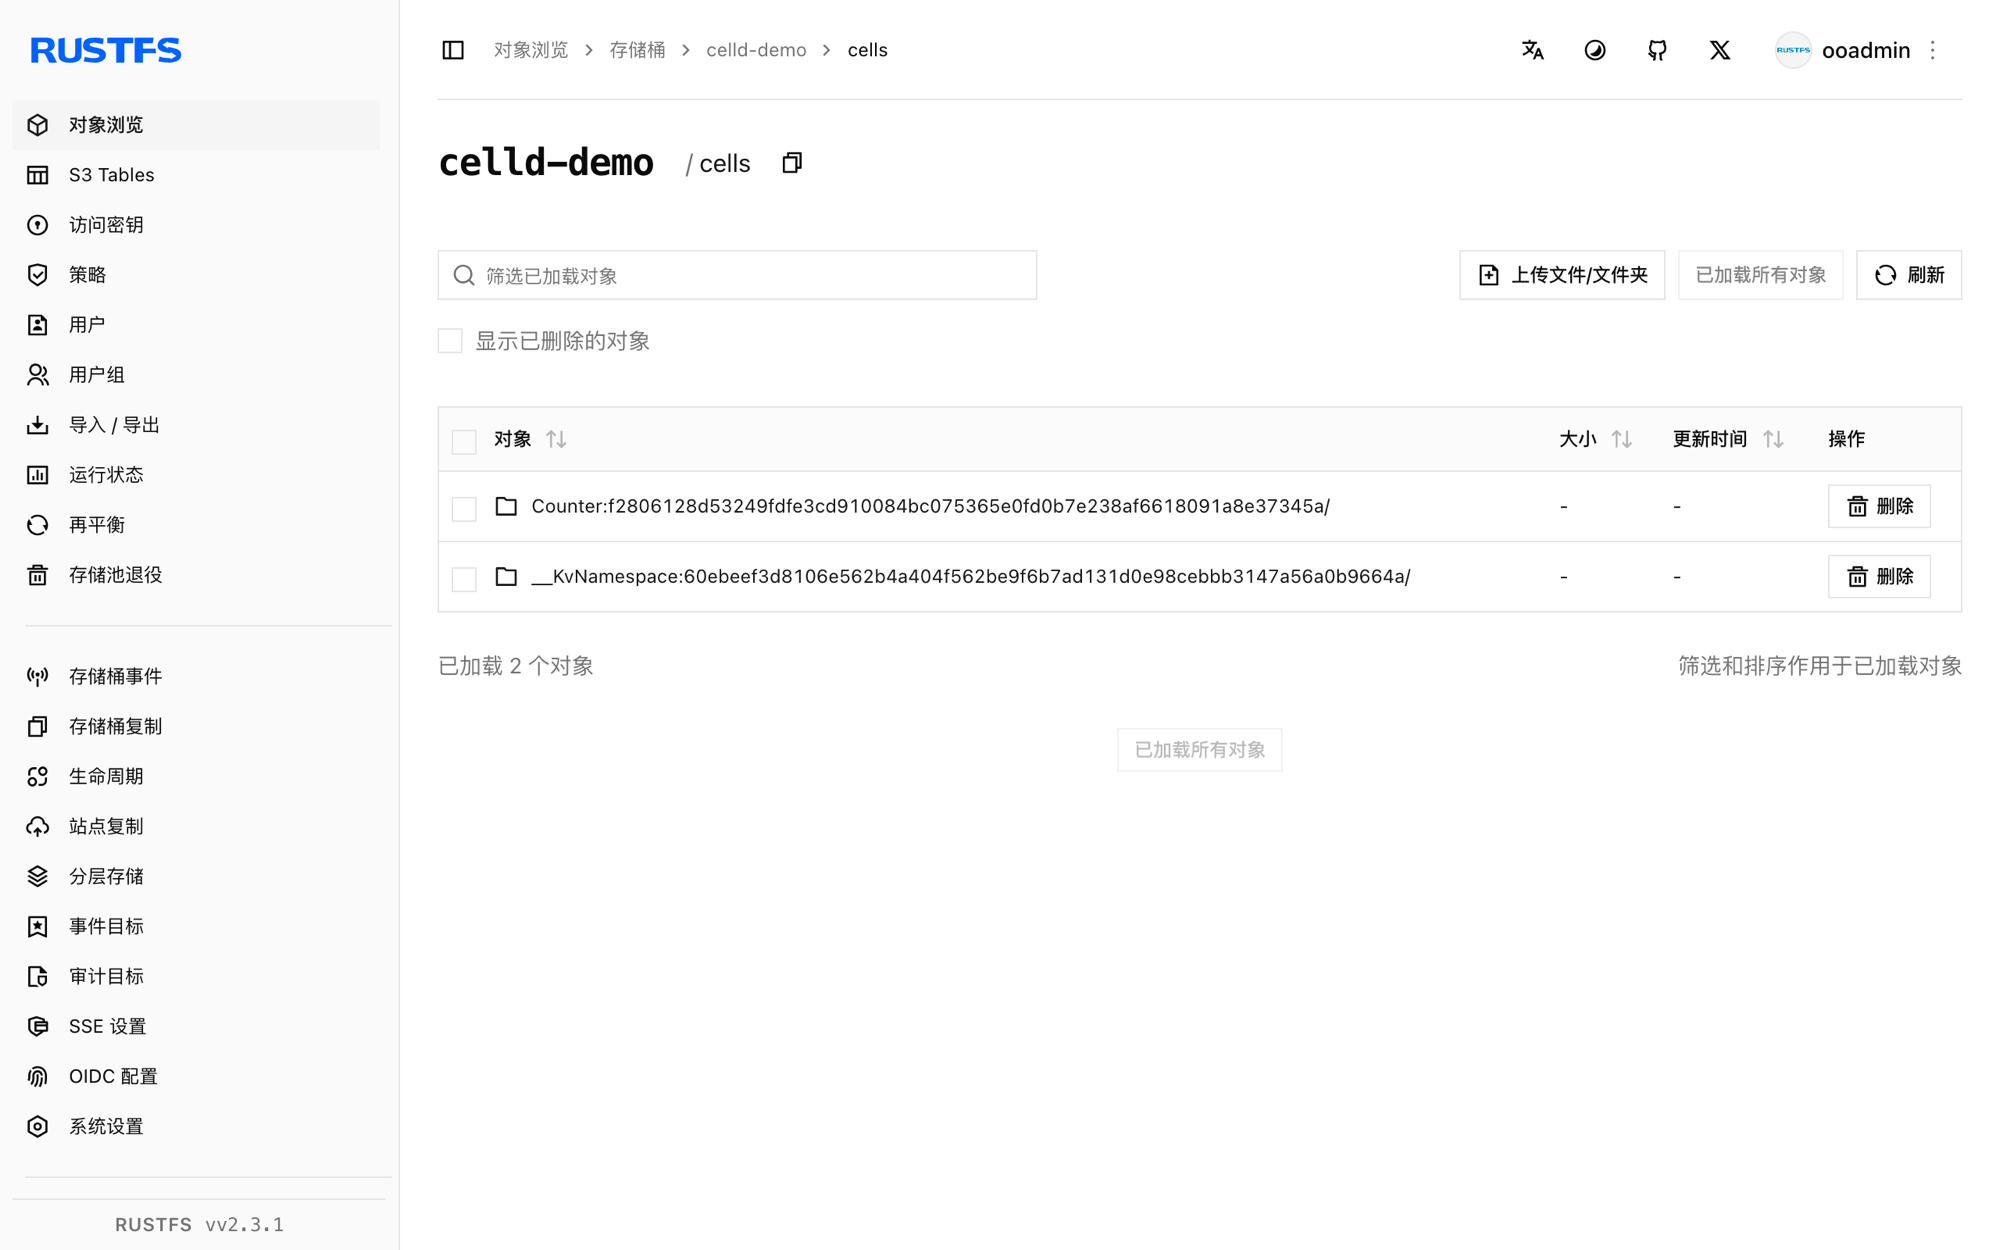Sort by 大小 column arrows

pyautogui.click(x=1622, y=439)
